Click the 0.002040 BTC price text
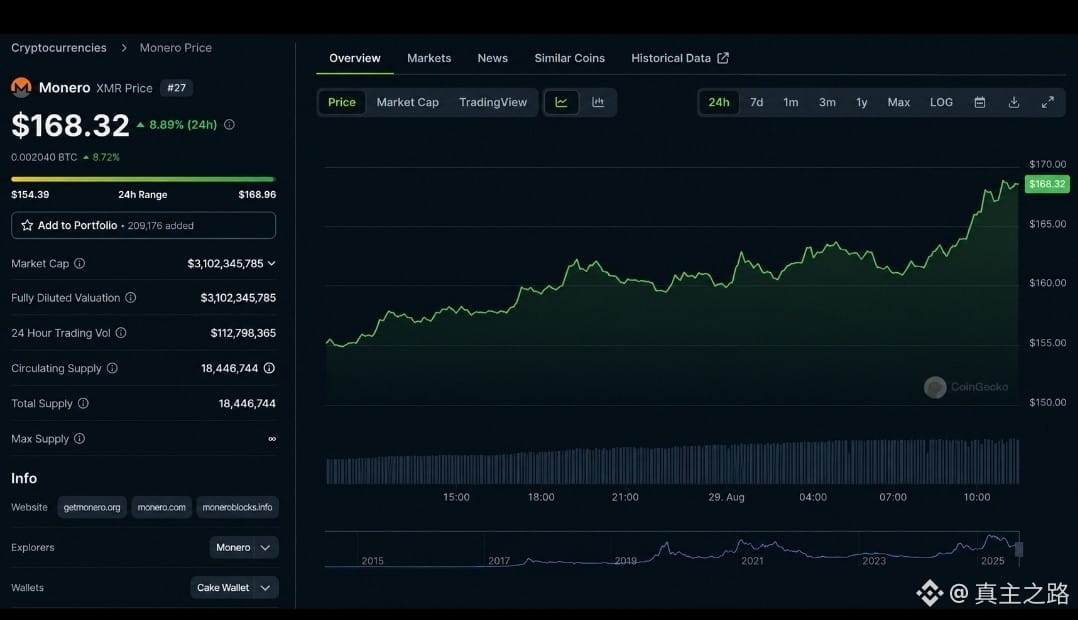The image size is (1078, 620). point(44,157)
